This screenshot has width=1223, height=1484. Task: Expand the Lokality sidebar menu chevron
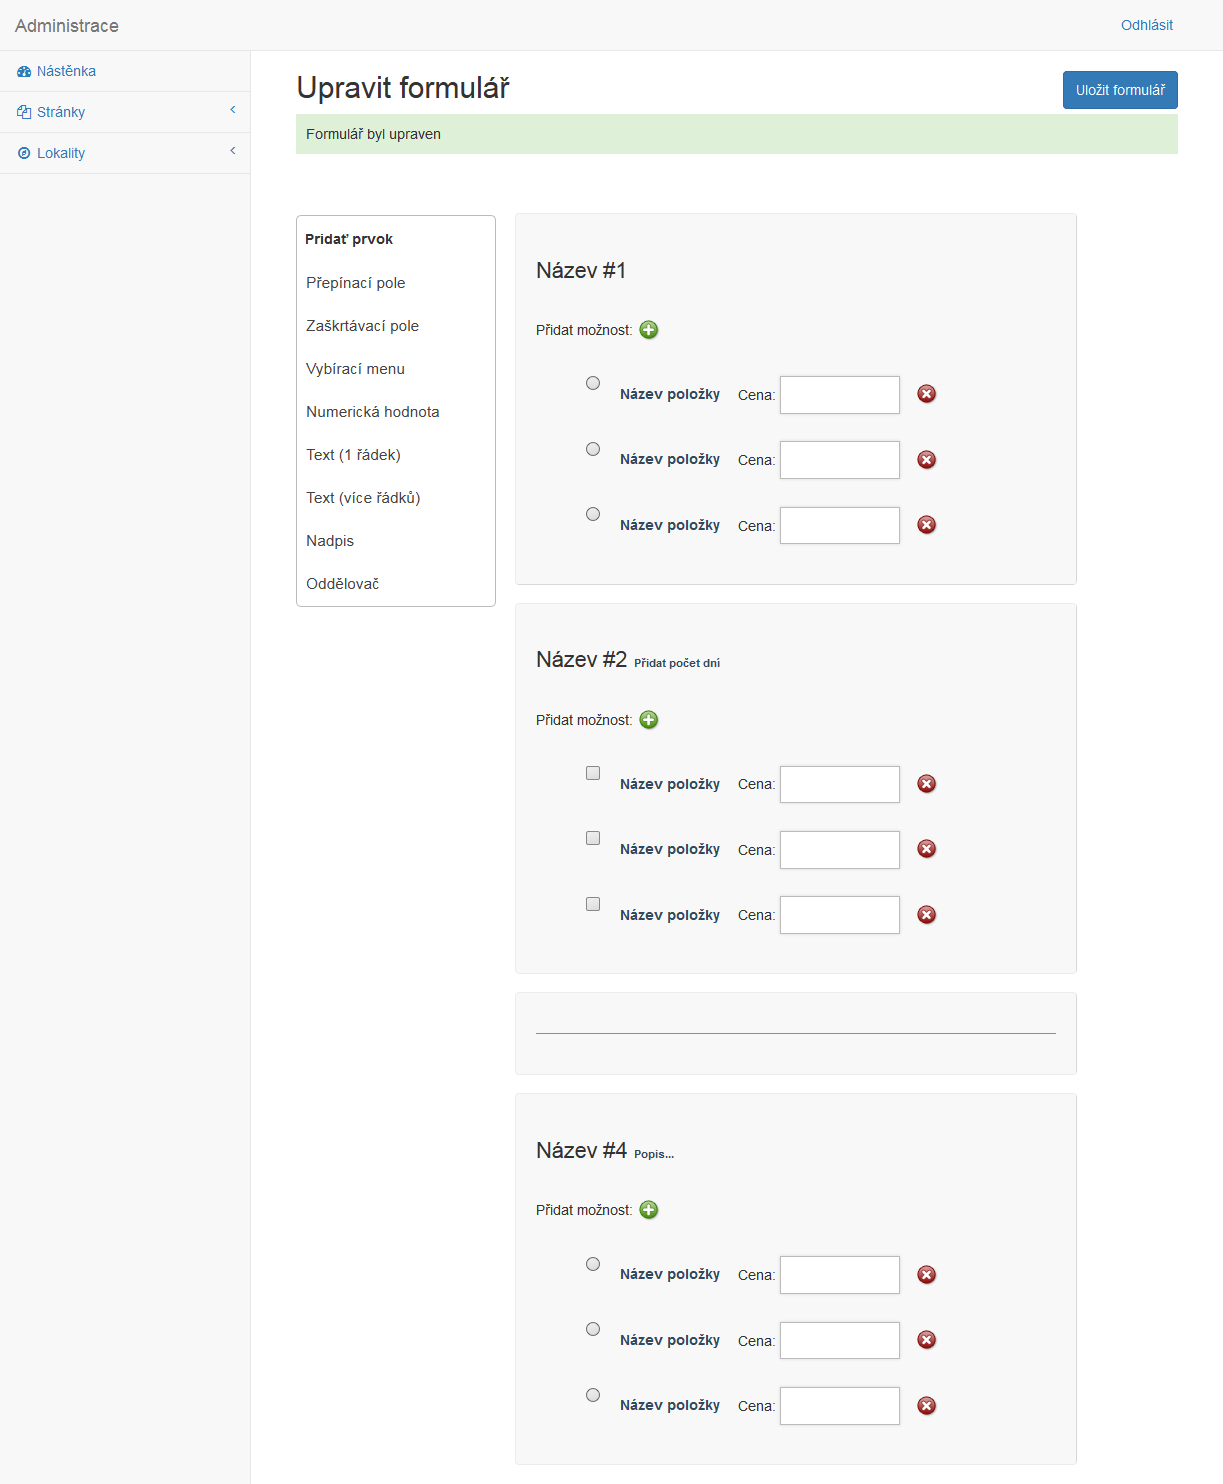(233, 151)
